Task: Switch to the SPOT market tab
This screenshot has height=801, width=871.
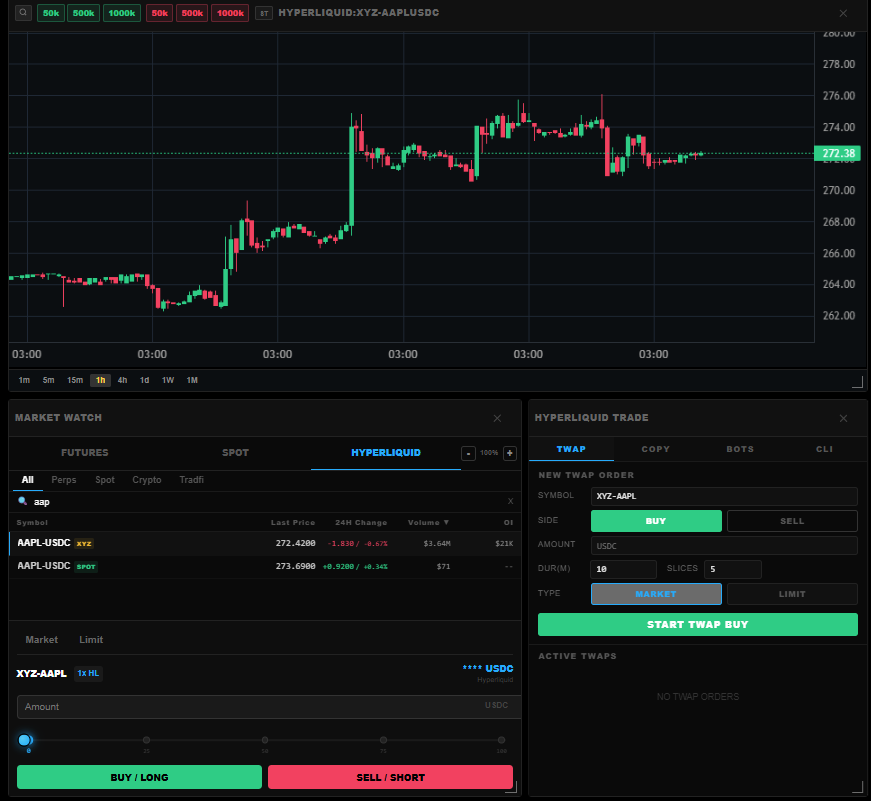Action: click(236, 453)
